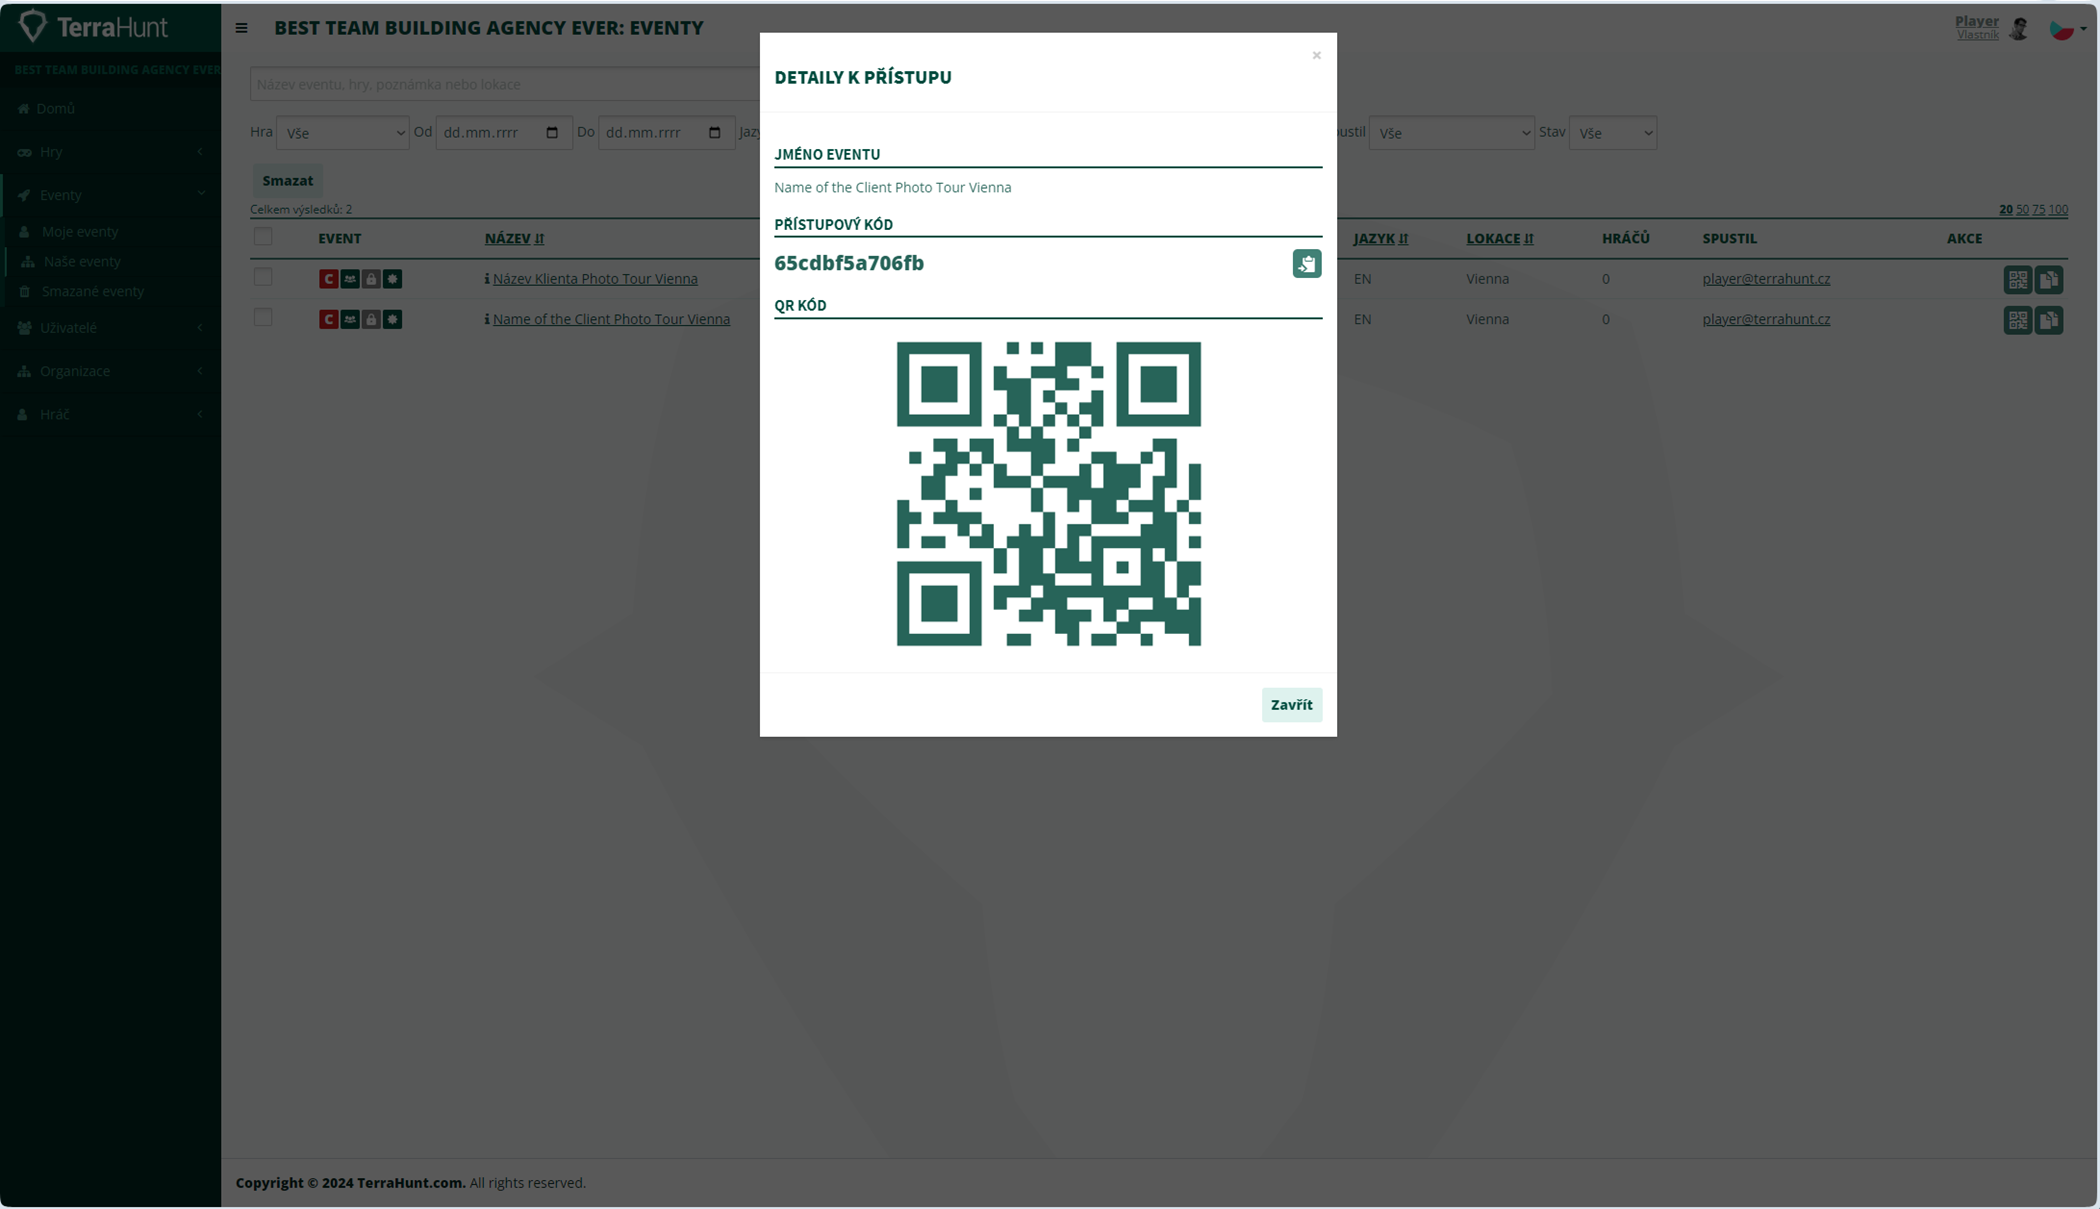Click the Vlastník role link
2100x1209 pixels.
(x=1977, y=36)
